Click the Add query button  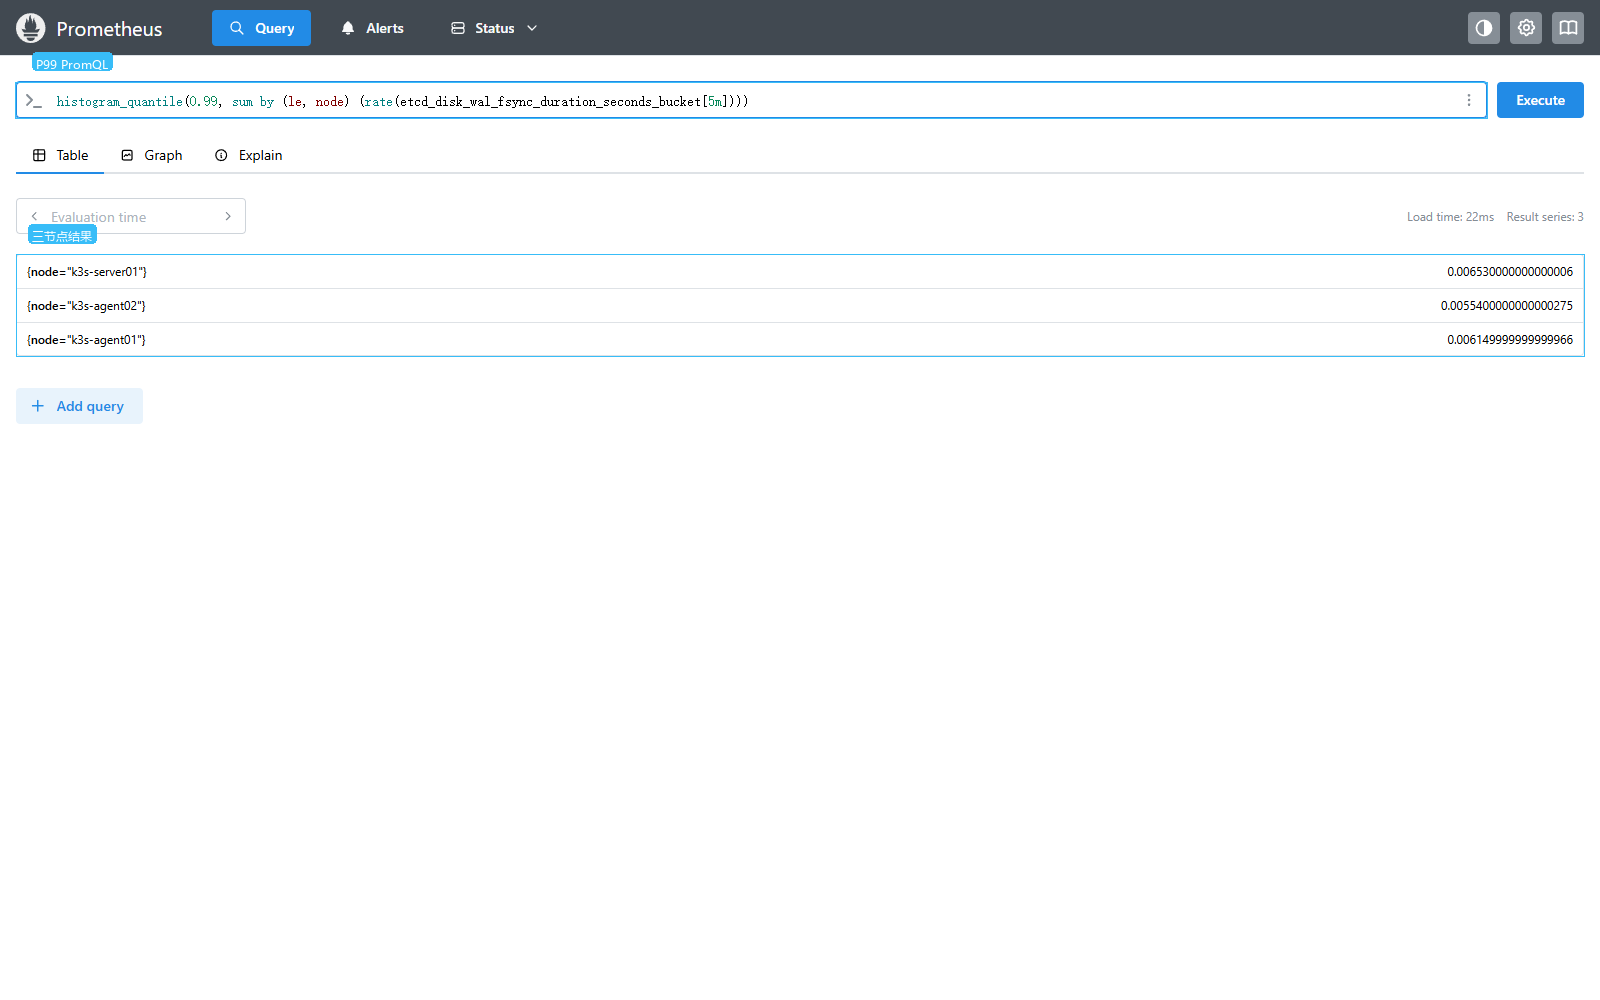click(x=79, y=406)
